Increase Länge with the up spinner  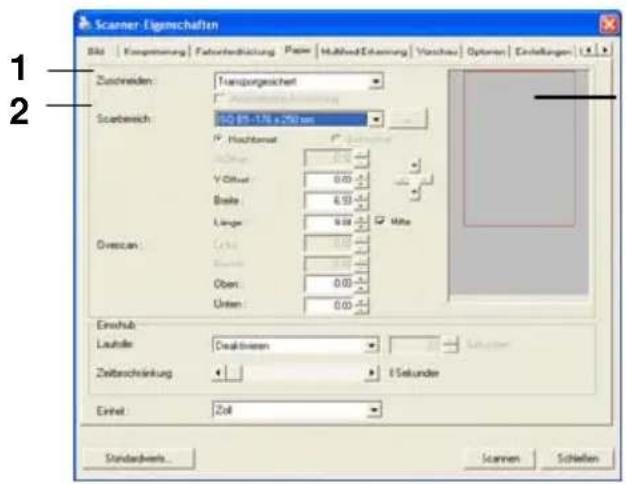click(361, 218)
